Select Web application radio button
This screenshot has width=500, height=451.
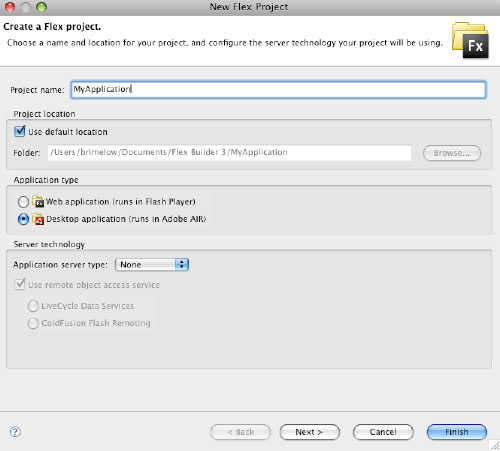[23, 202]
